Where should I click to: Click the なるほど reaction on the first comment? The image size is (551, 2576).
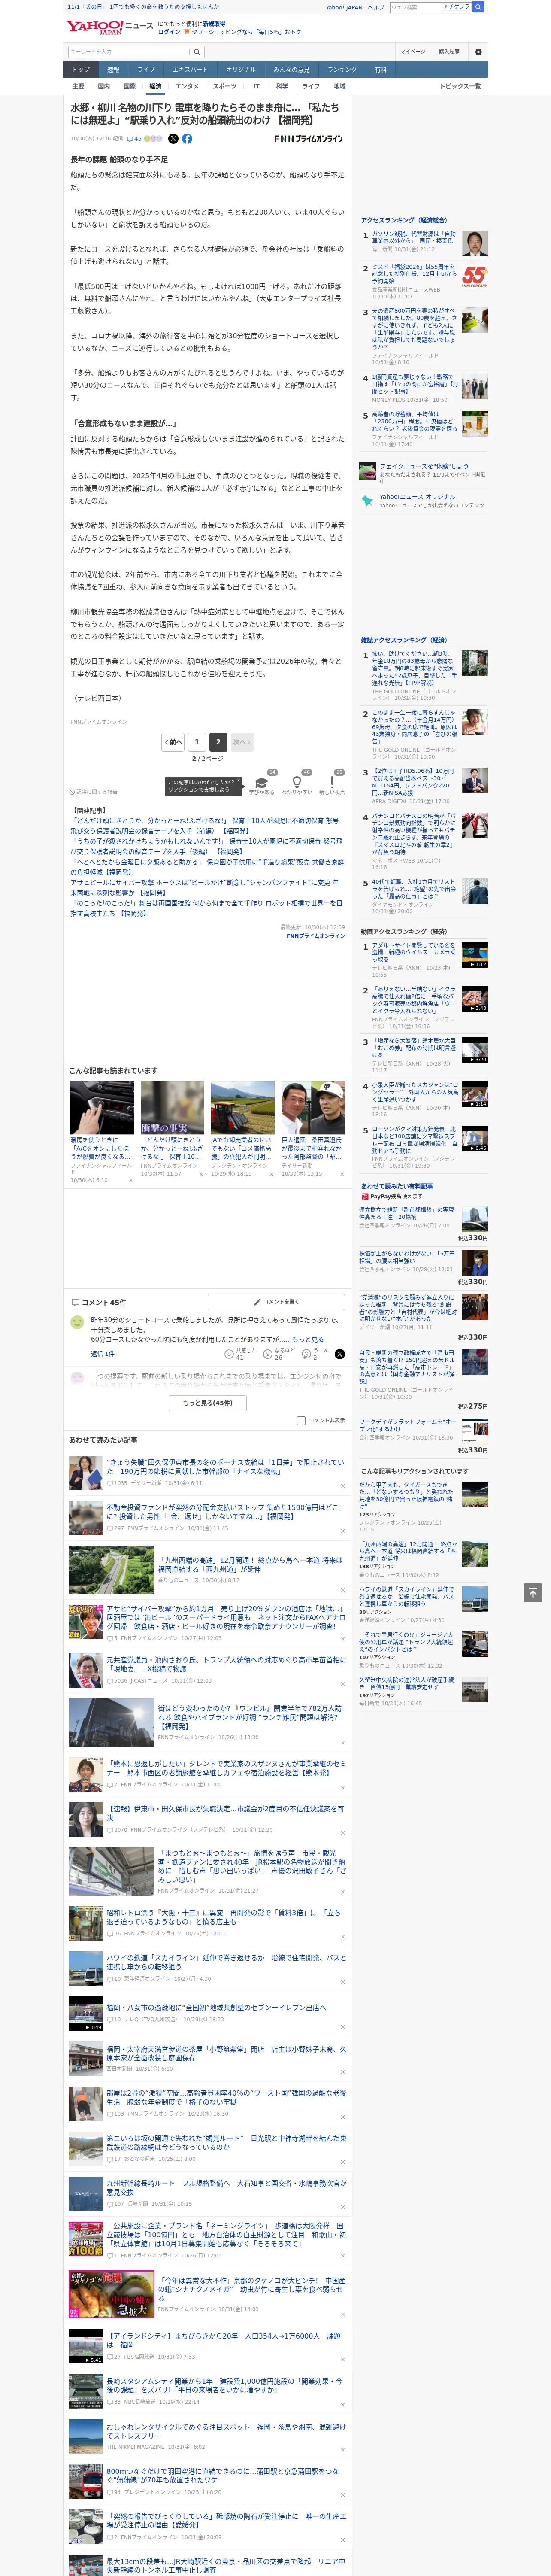coord(279,1354)
